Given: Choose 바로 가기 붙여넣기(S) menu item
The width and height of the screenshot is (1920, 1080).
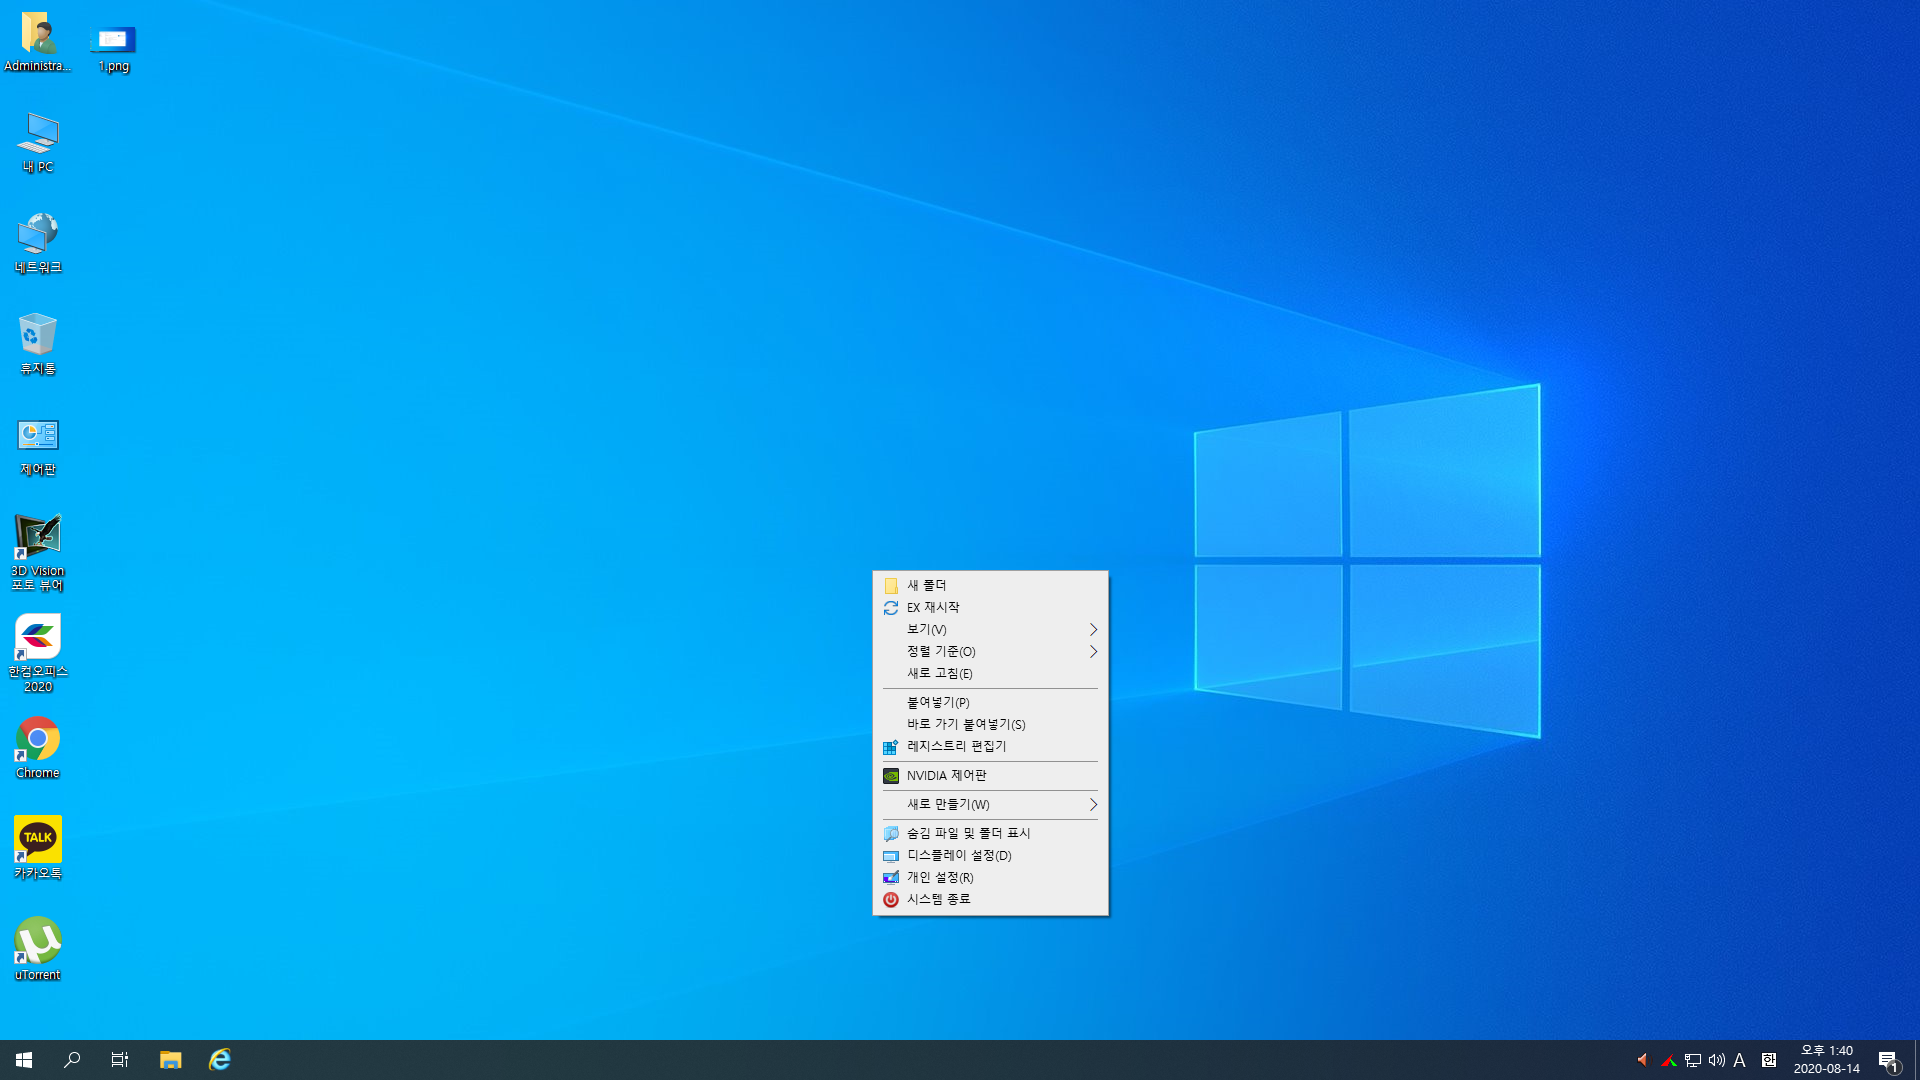Looking at the screenshot, I should 990,724.
